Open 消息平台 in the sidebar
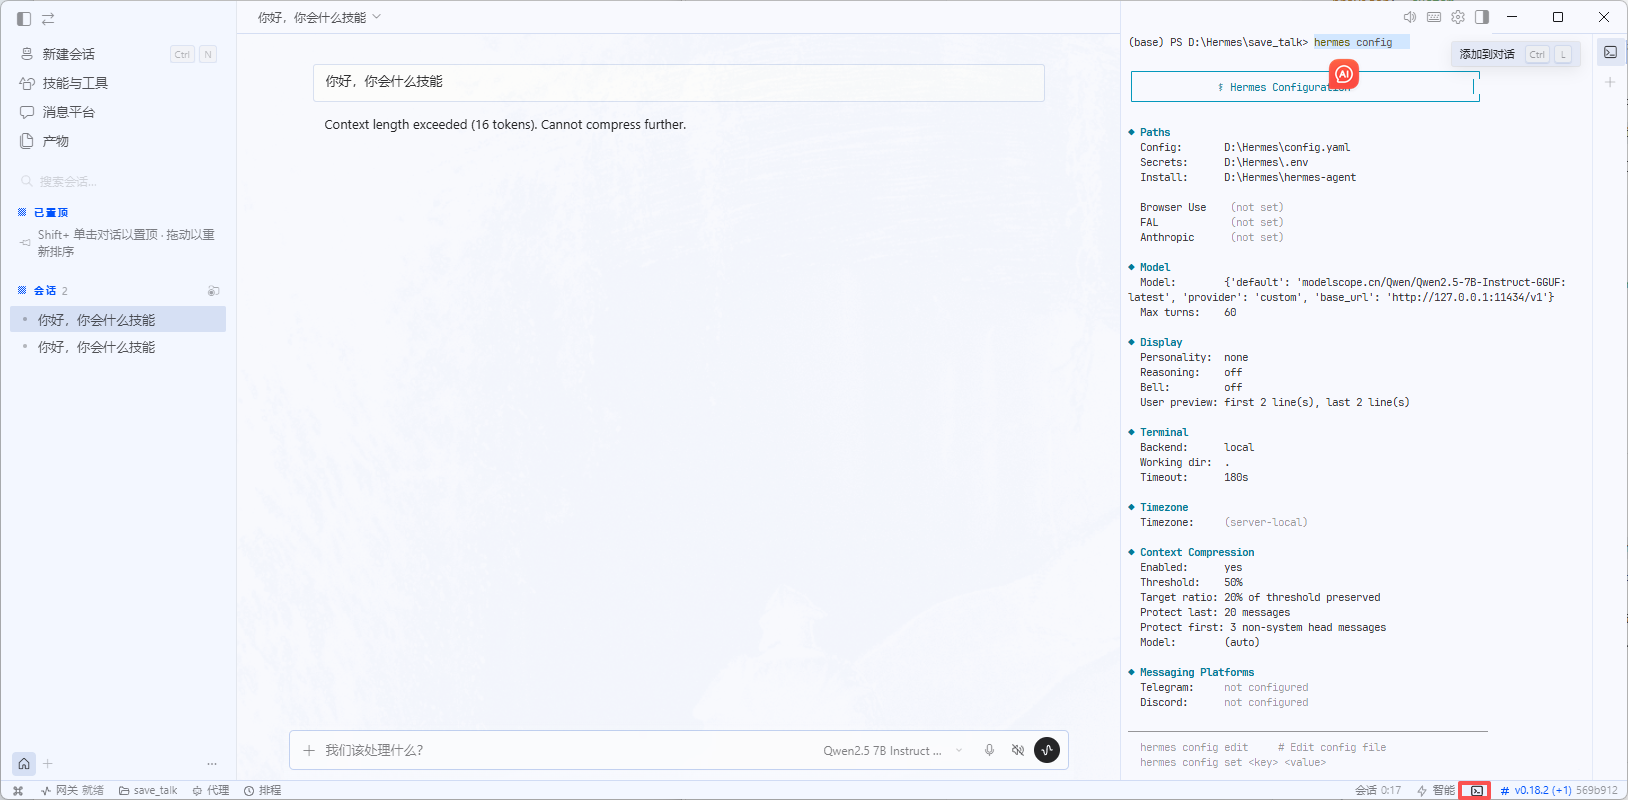 click(118, 112)
